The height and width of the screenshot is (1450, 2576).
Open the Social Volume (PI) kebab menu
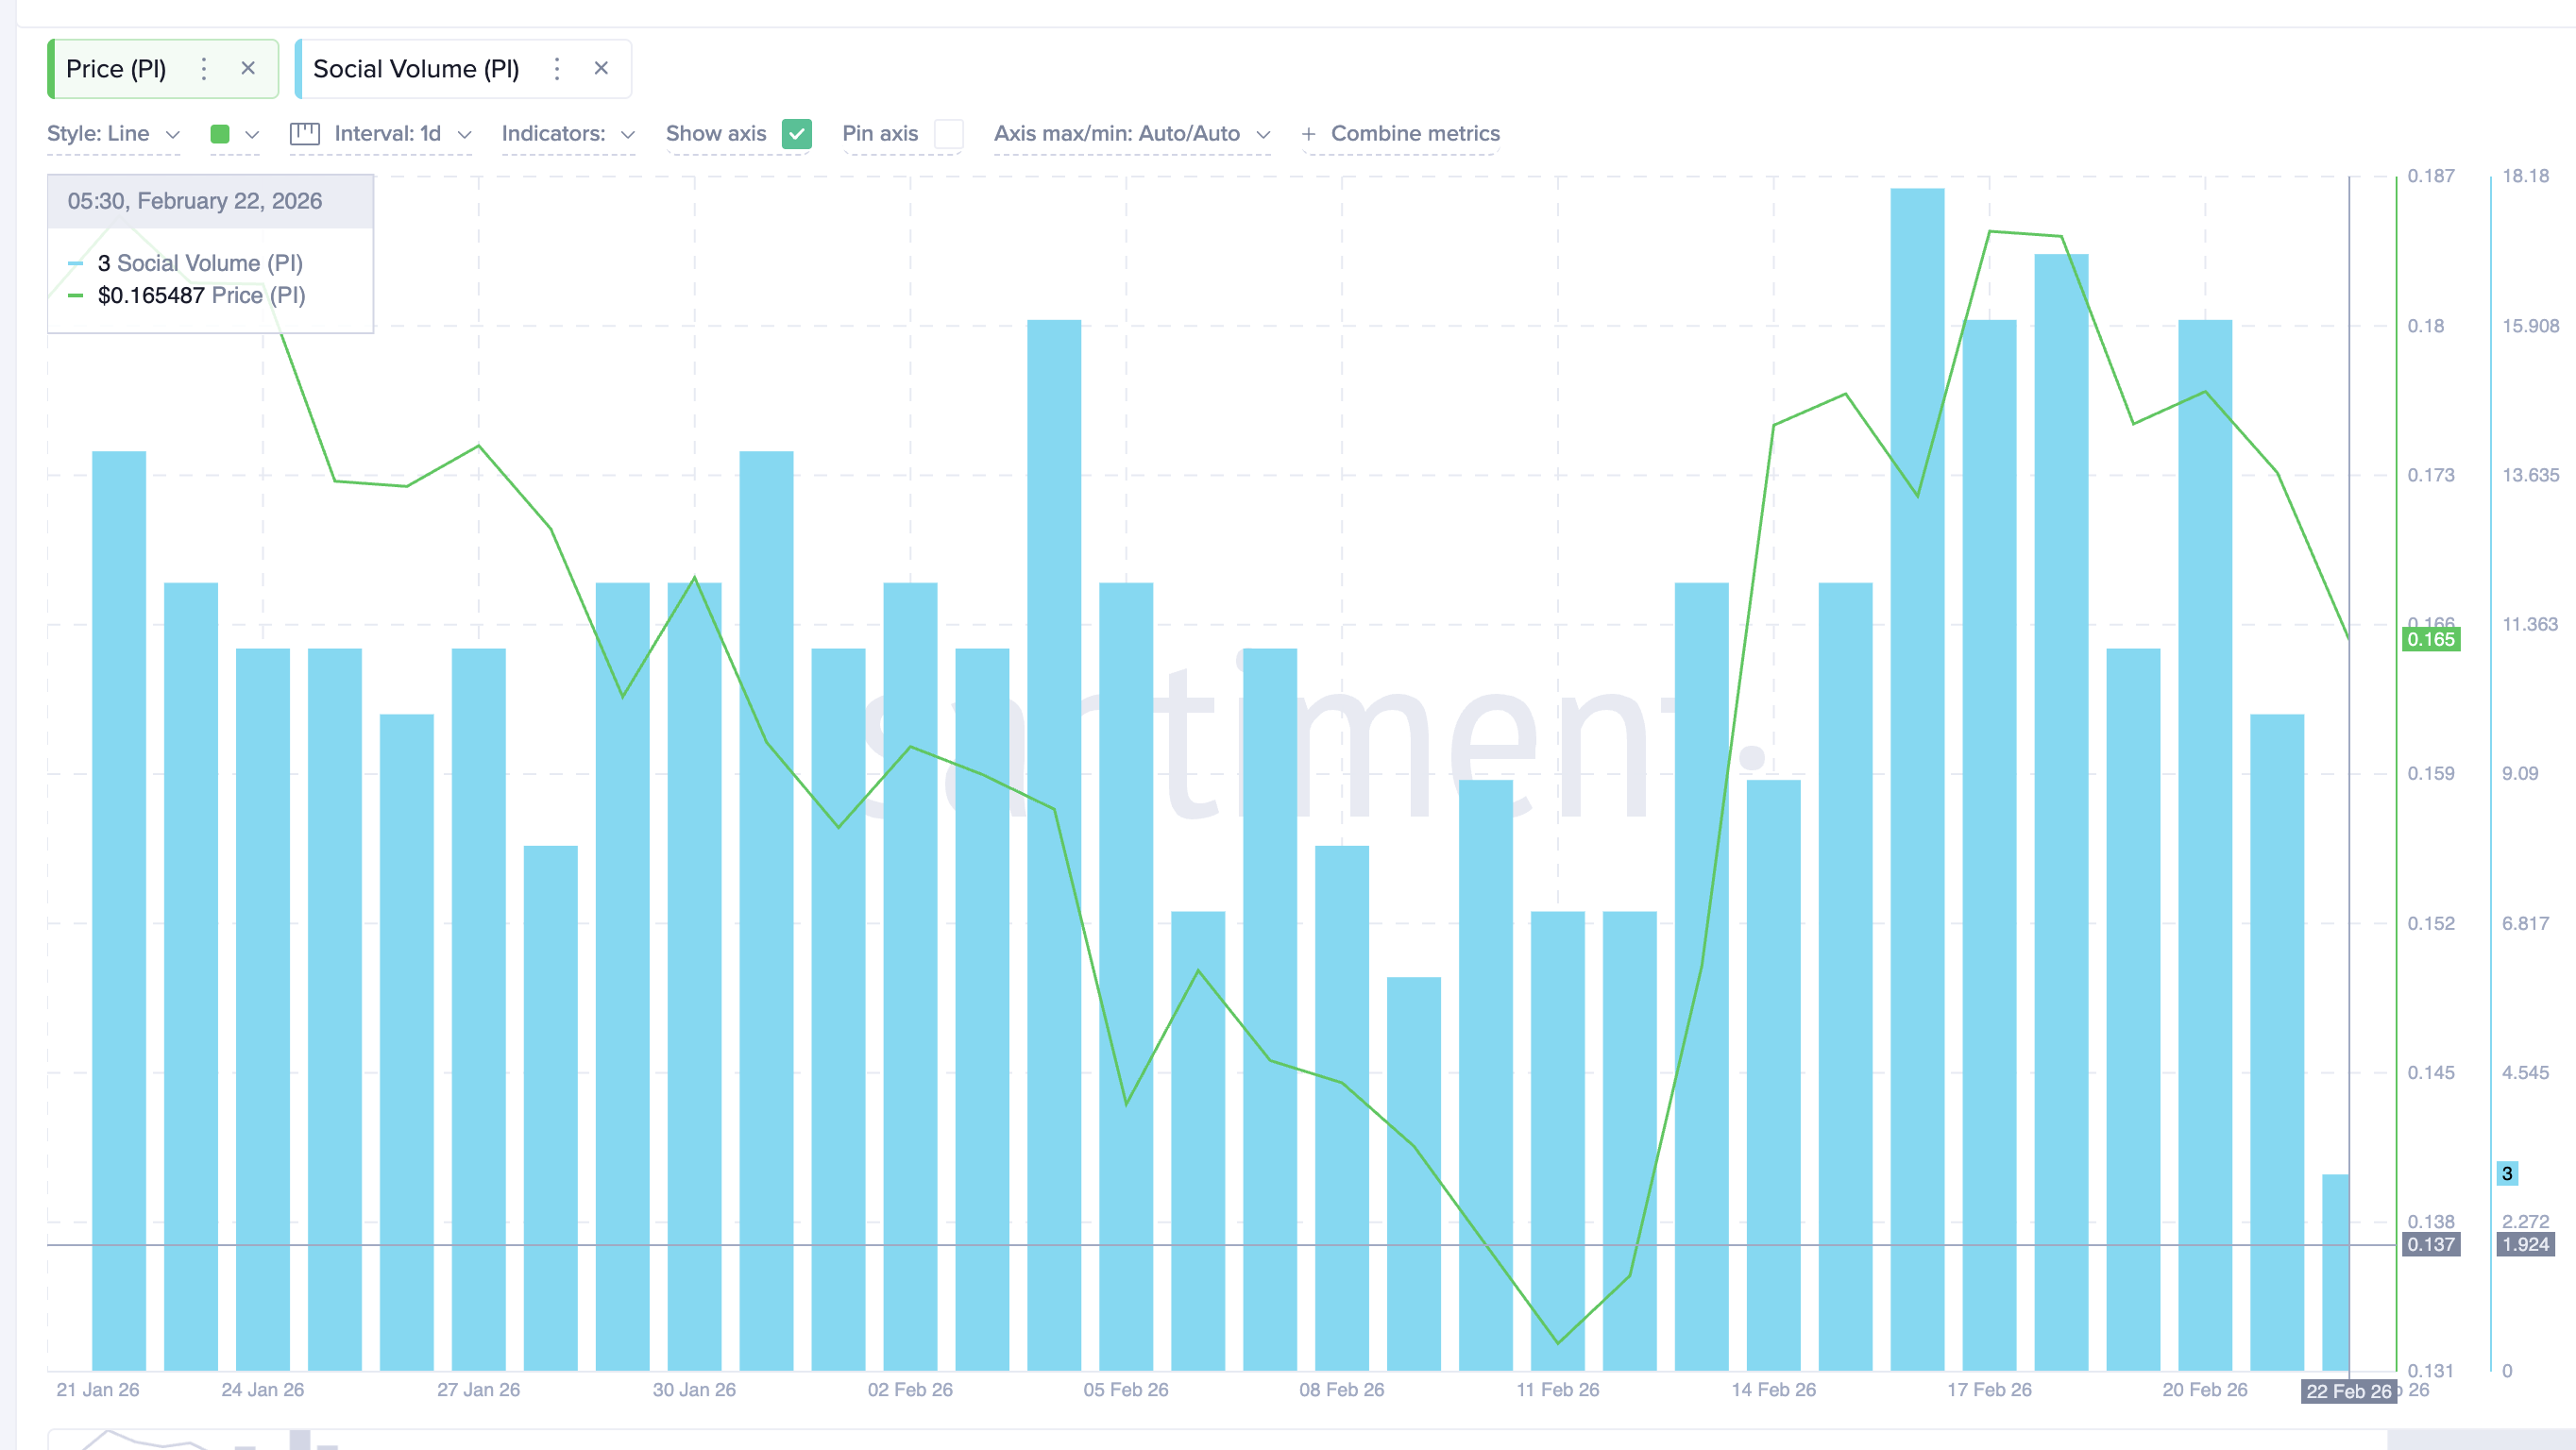pos(557,68)
